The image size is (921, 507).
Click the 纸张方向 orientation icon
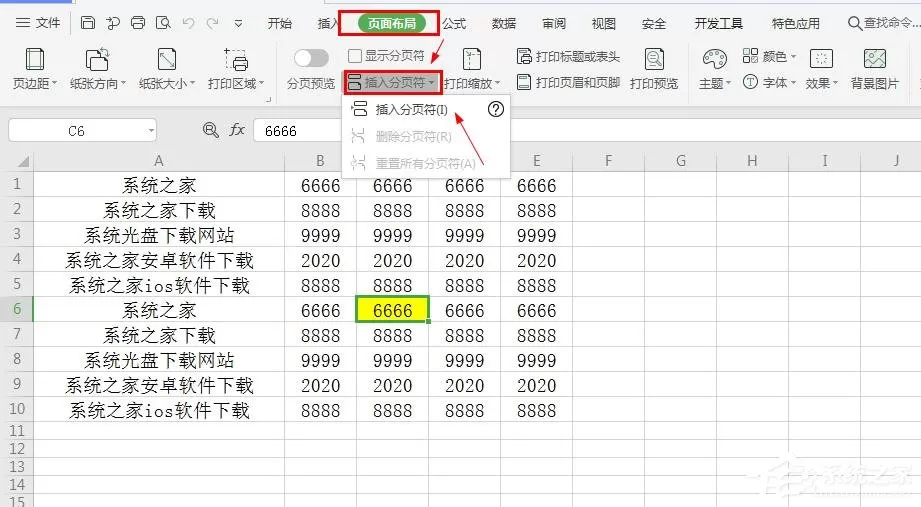(x=97, y=59)
